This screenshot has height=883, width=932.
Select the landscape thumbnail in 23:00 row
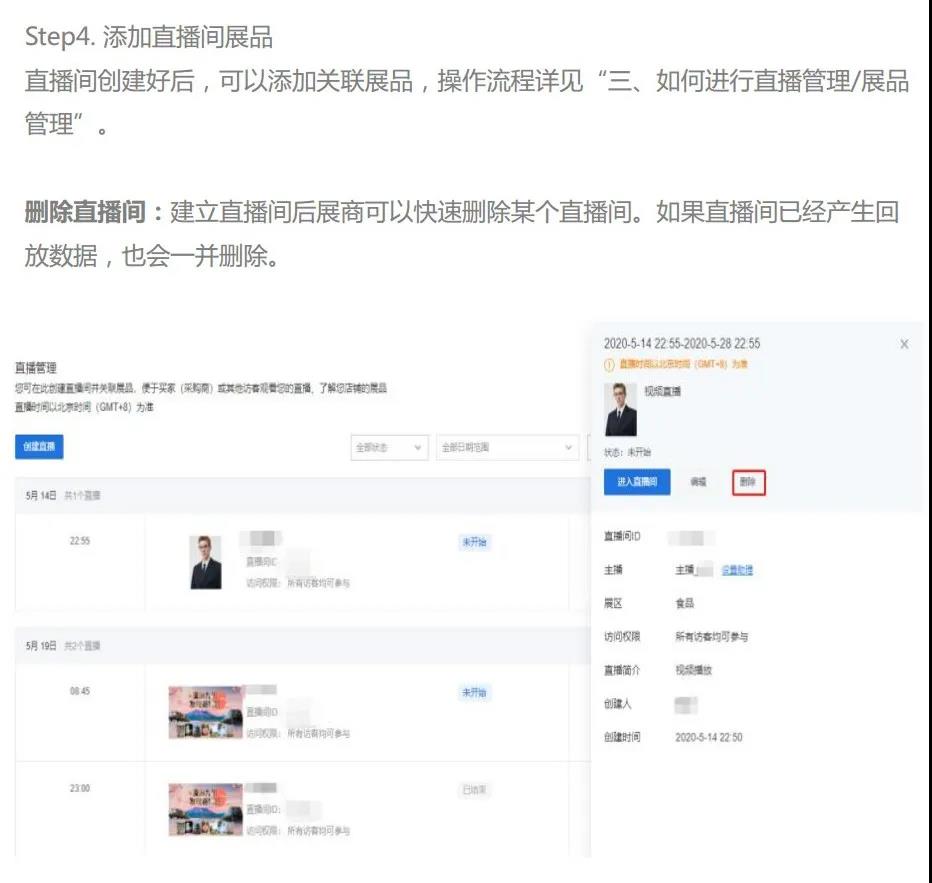pyautogui.click(x=206, y=809)
